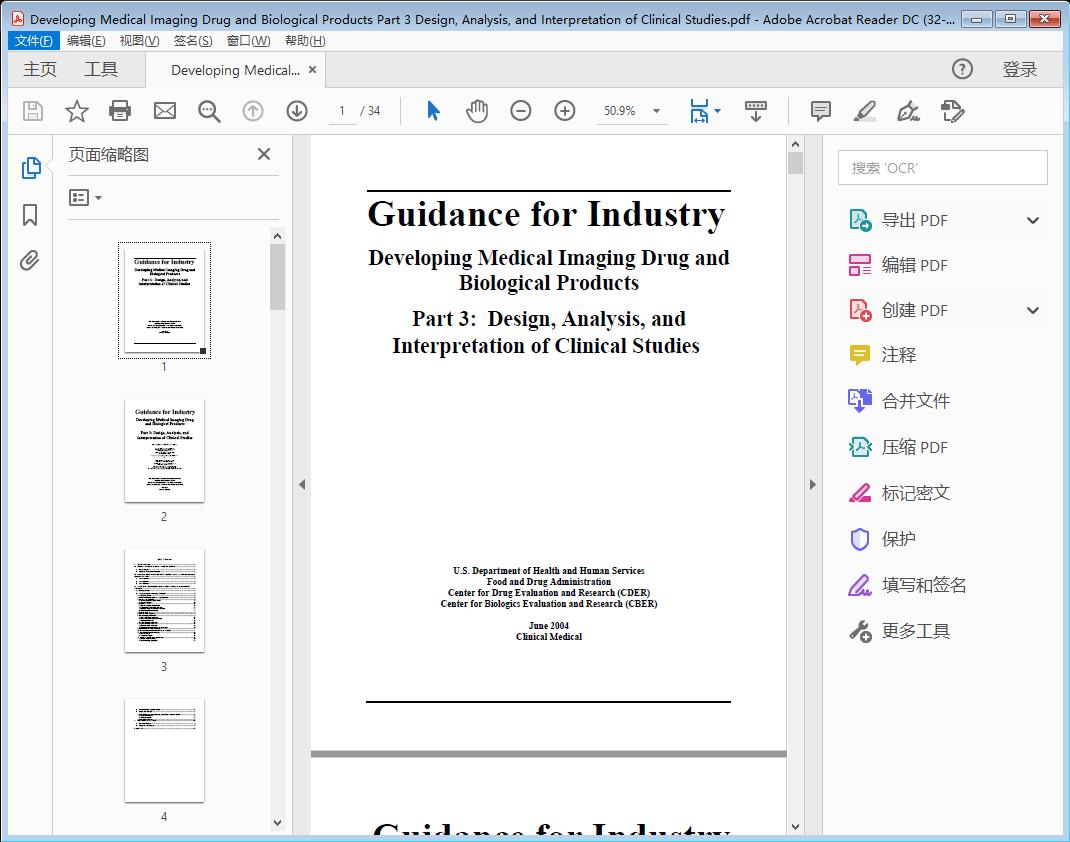Show page thumbnails panel icon
1070x842 pixels.
[31, 168]
